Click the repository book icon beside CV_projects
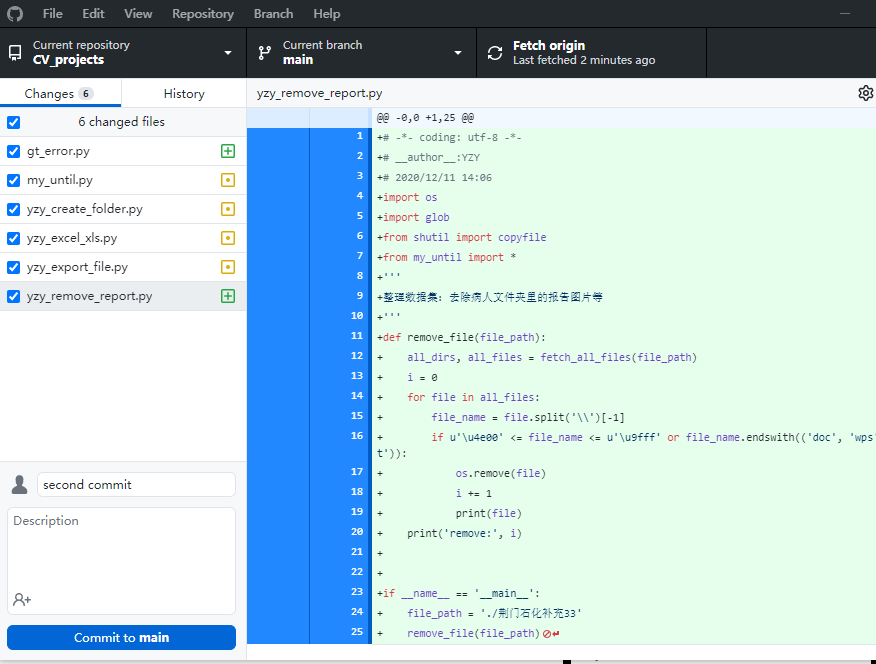The height and width of the screenshot is (664, 876). [14, 52]
